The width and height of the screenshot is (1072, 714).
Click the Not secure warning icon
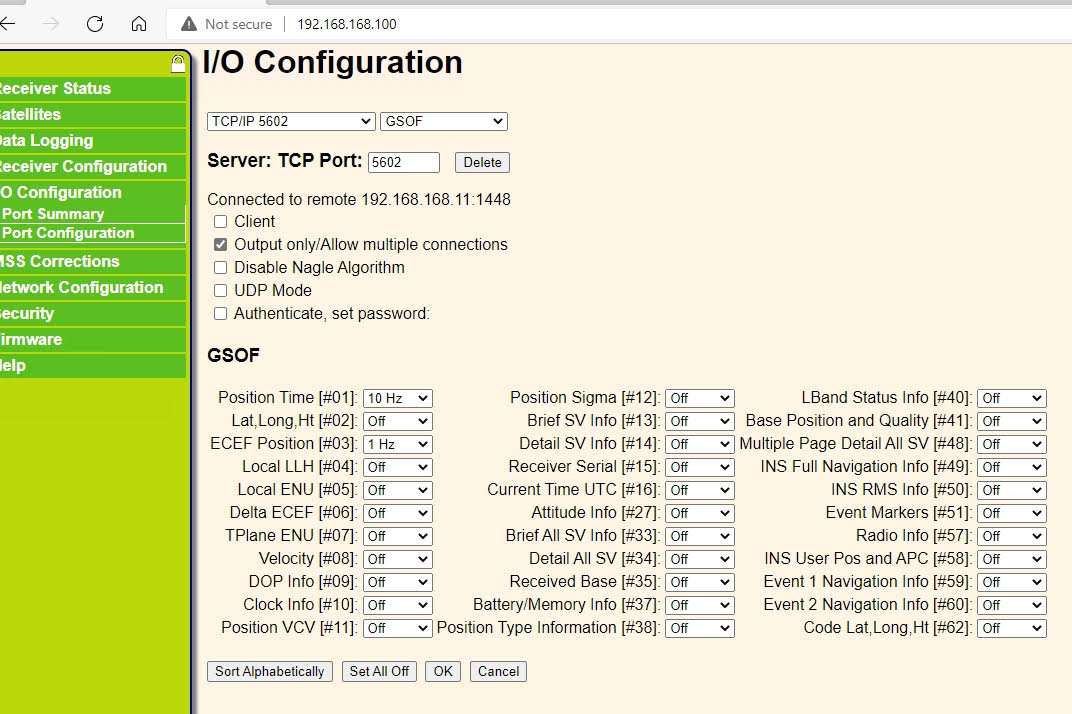pyautogui.click(x=189, y=24)
